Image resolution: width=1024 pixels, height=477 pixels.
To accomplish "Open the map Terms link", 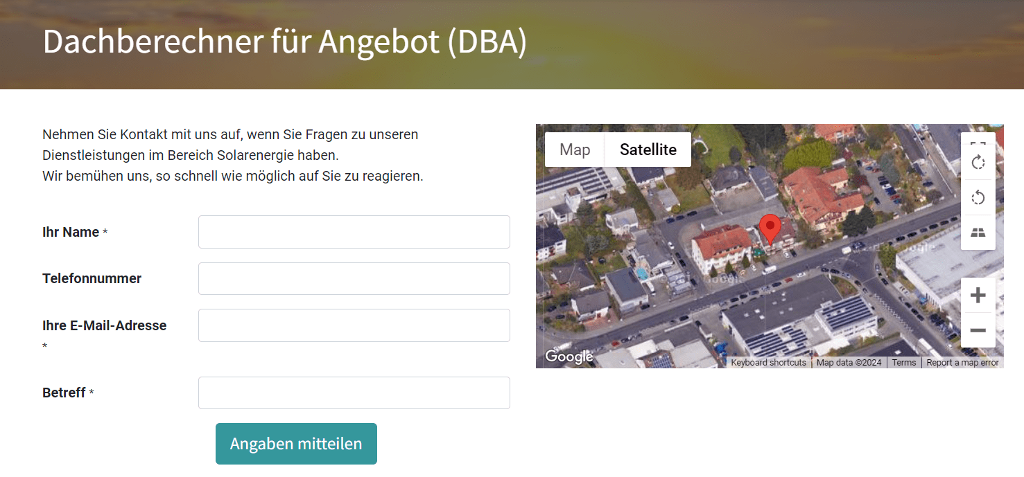I will (x=904, y=363).
